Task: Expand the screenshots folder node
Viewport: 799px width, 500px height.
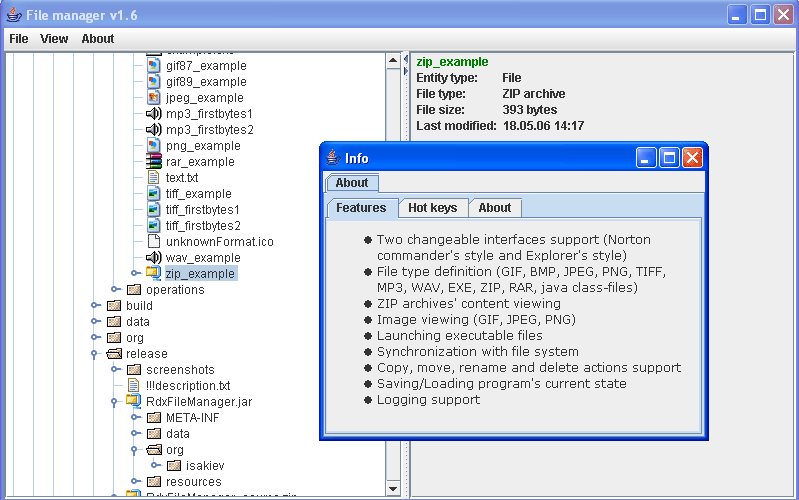Action: click(x=115, y=369)
